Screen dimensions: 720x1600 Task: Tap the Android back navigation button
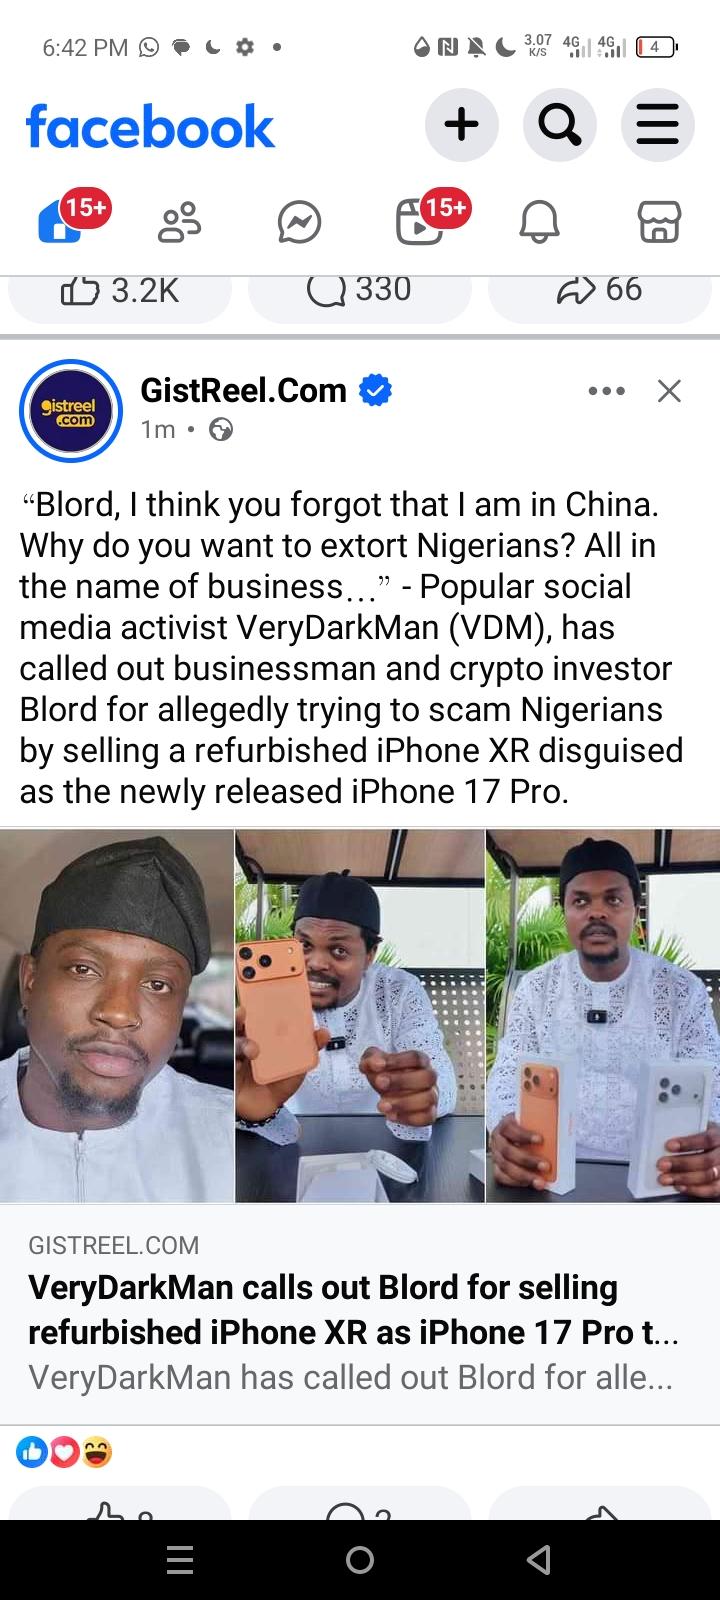coord(539,1560)
